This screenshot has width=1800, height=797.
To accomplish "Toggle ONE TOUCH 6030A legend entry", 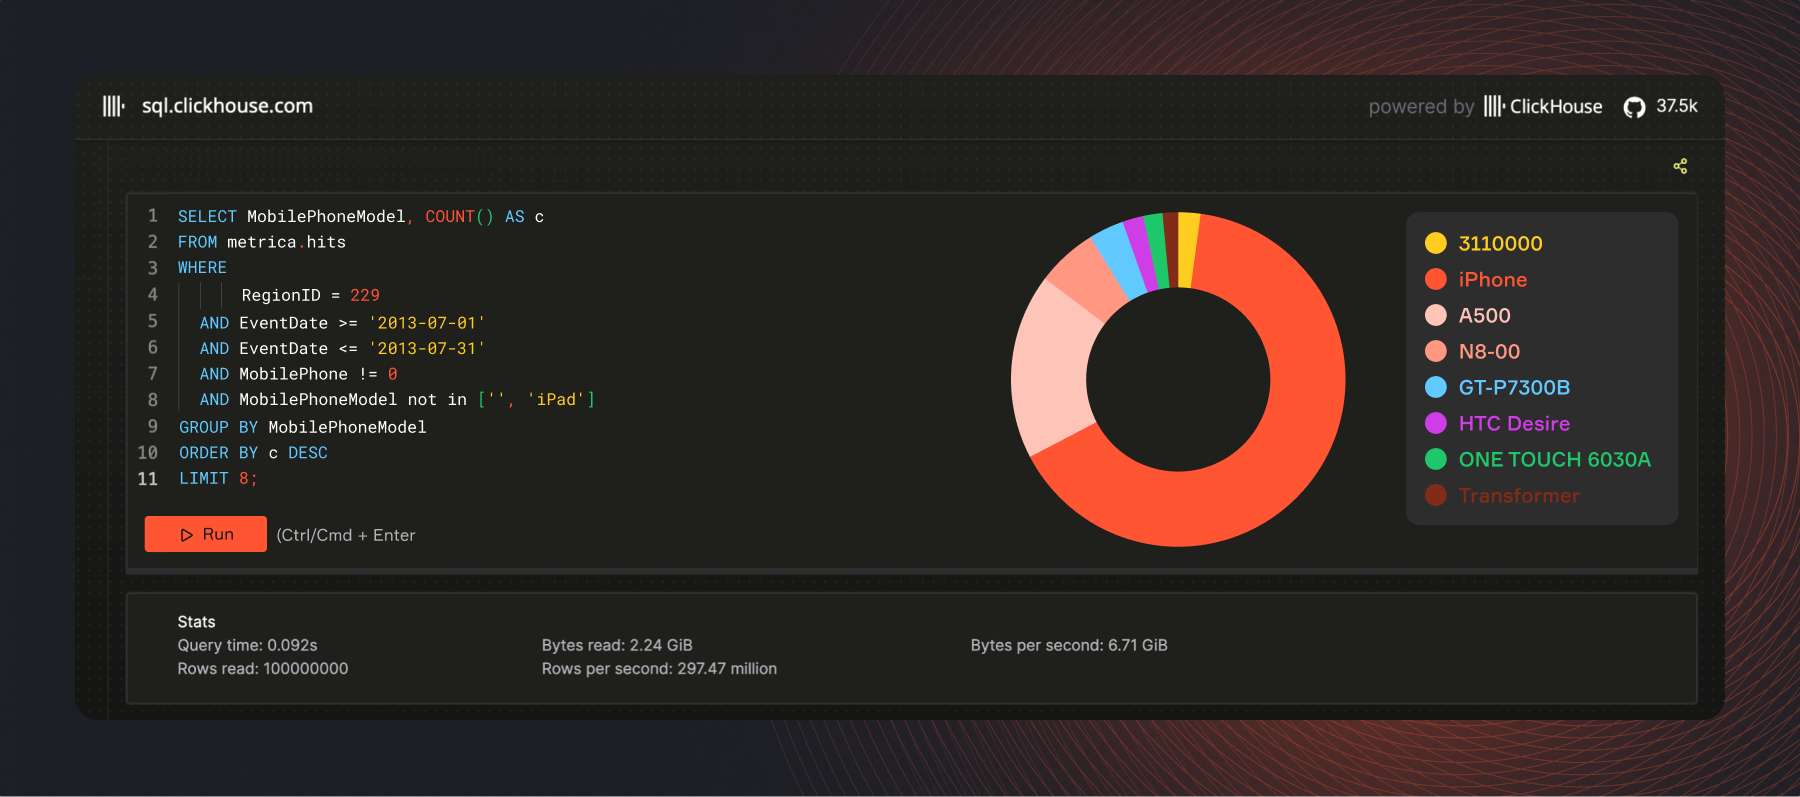I will pos(1553,459).
